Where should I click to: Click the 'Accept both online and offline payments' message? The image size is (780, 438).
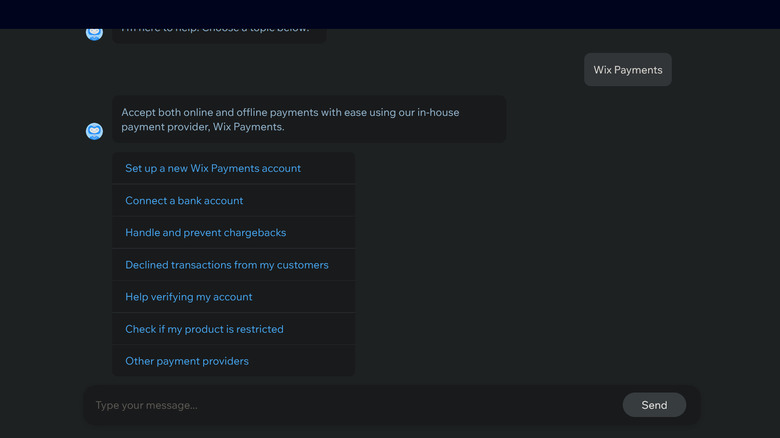point(309,119)
